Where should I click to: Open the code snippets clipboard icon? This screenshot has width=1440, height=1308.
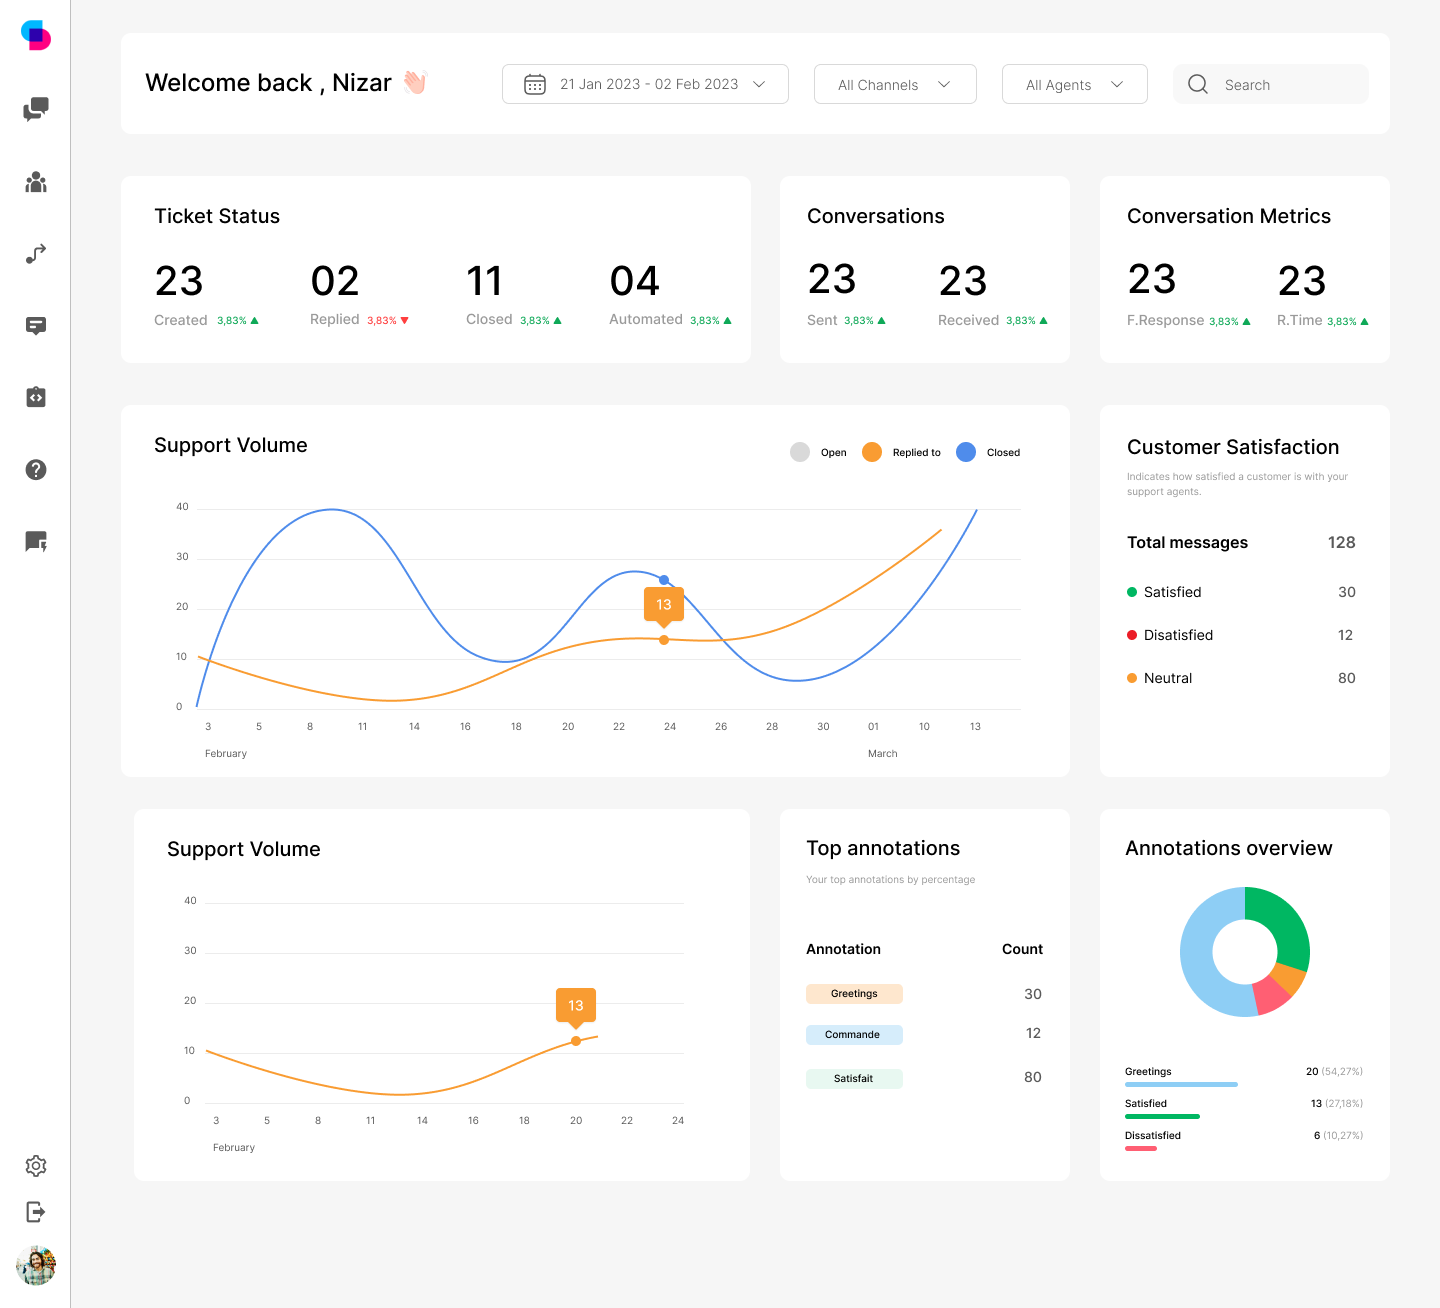pos(36,397)
